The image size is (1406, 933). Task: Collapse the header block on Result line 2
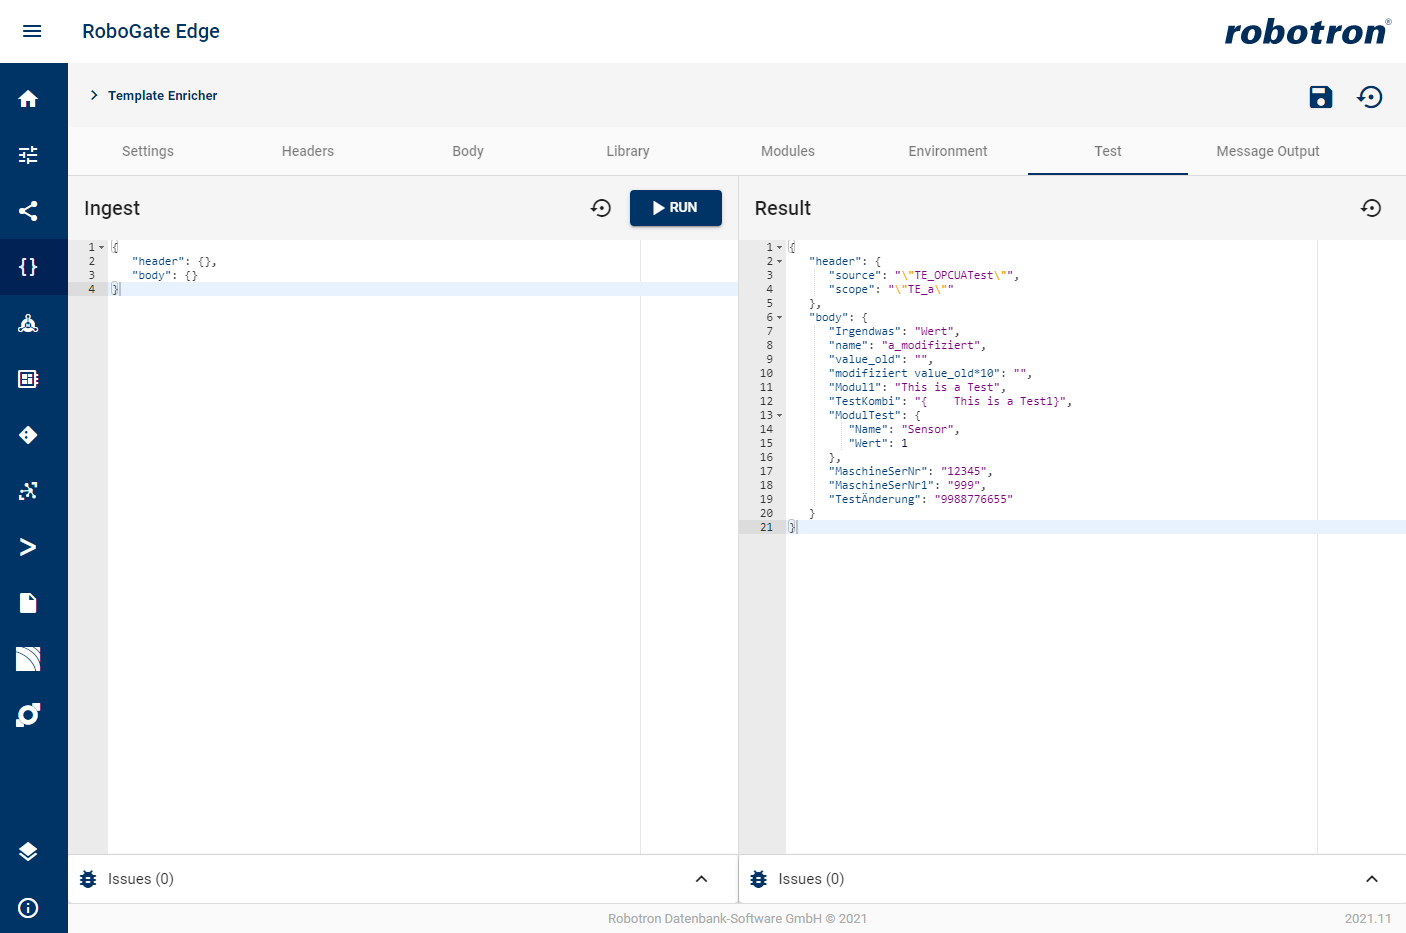780,261
